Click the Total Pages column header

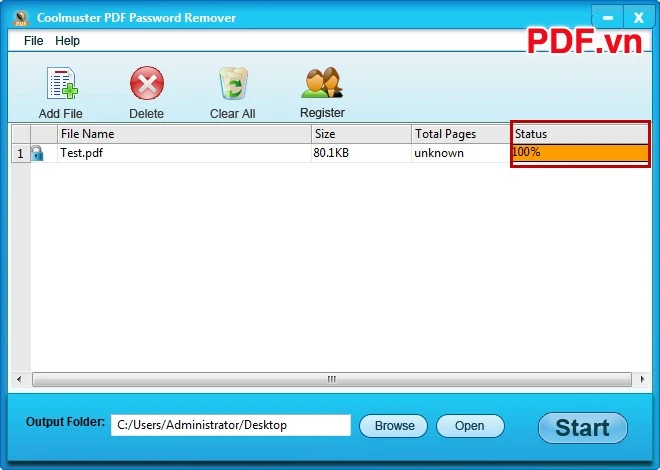tap(461, 134)
